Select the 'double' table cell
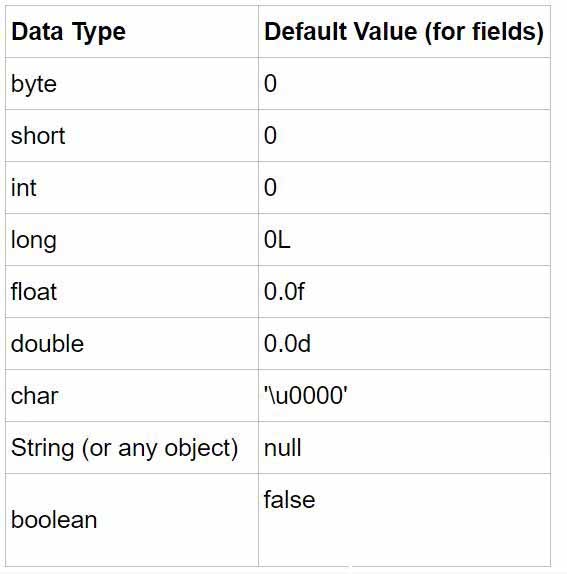Image resolution: width=567 pixels, height=574 pixels. click(132, 343)
